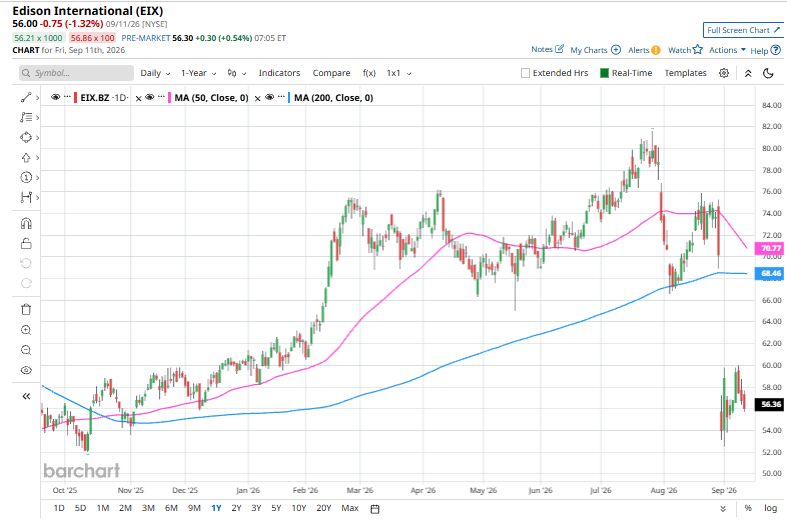Expand the 1-Year period dropdown
This screenshot has height=525, width=787.
point(199,73)
